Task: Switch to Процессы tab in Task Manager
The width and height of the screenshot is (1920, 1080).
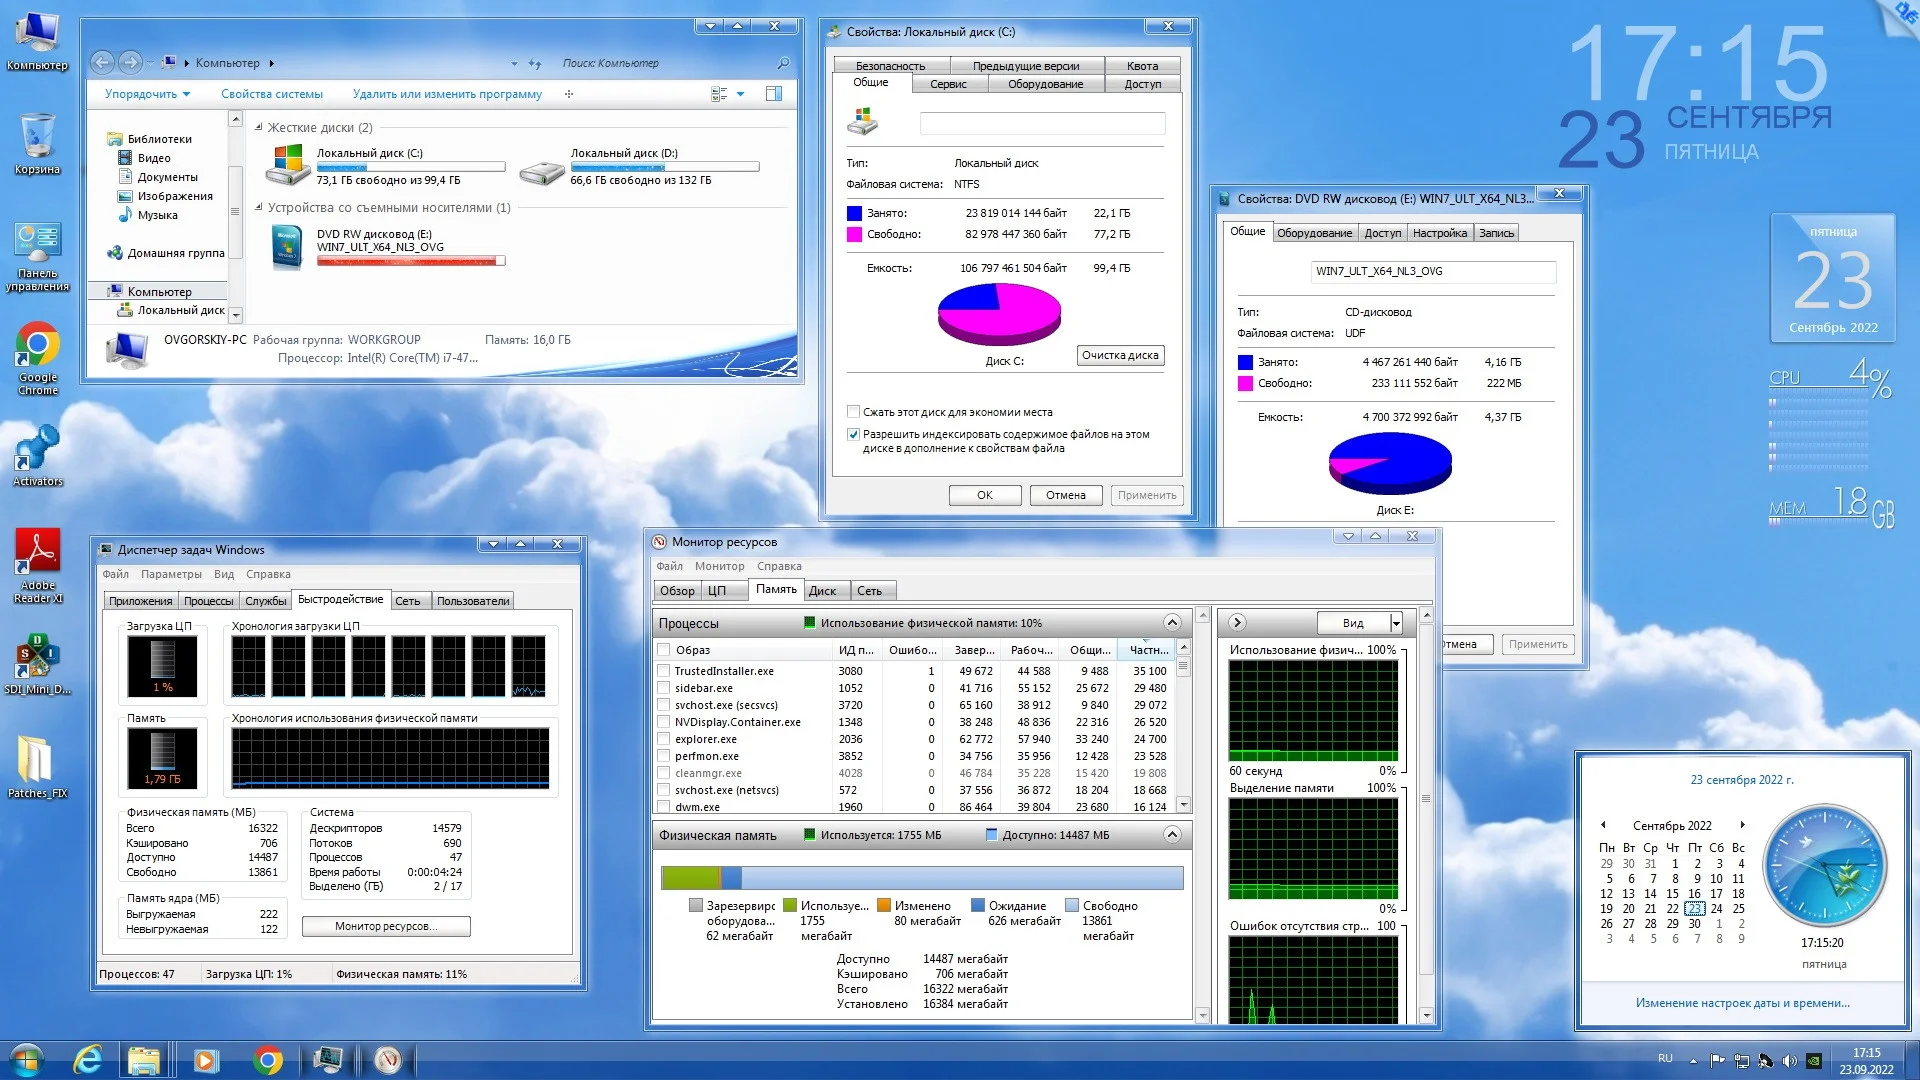Action: [x=208, y=601]
